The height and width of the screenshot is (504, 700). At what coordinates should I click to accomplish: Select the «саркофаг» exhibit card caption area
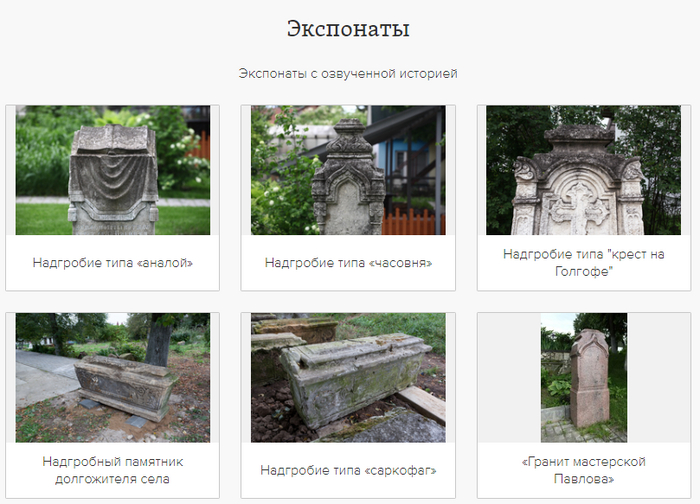(x=348, y=470)
